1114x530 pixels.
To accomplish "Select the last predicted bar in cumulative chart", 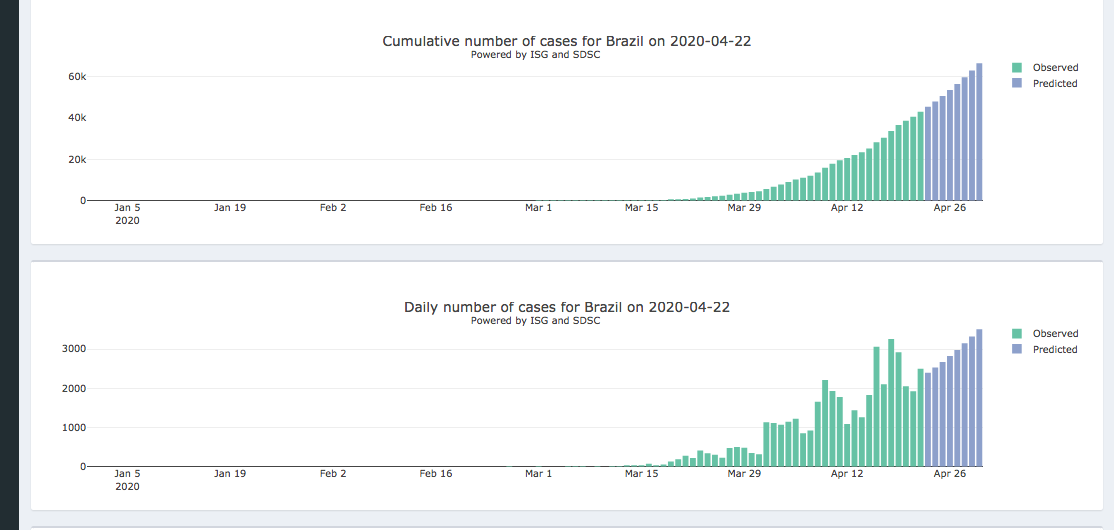I will coord(979,132).
